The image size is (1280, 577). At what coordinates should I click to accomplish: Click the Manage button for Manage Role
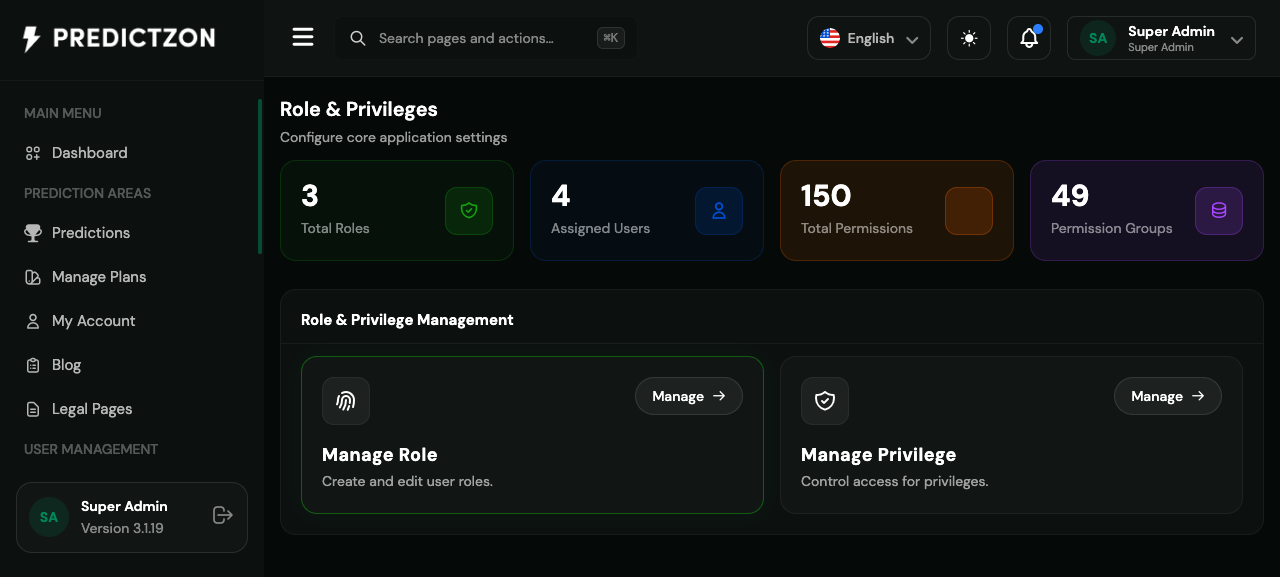(689, 396)
